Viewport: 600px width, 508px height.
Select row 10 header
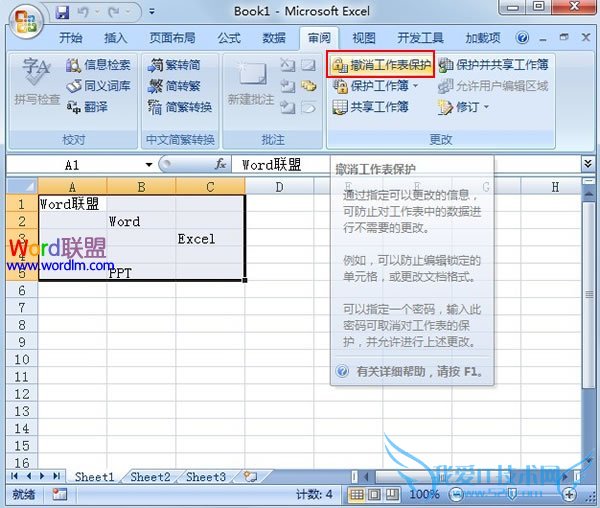pyautogui.click(x=22, y=359)
